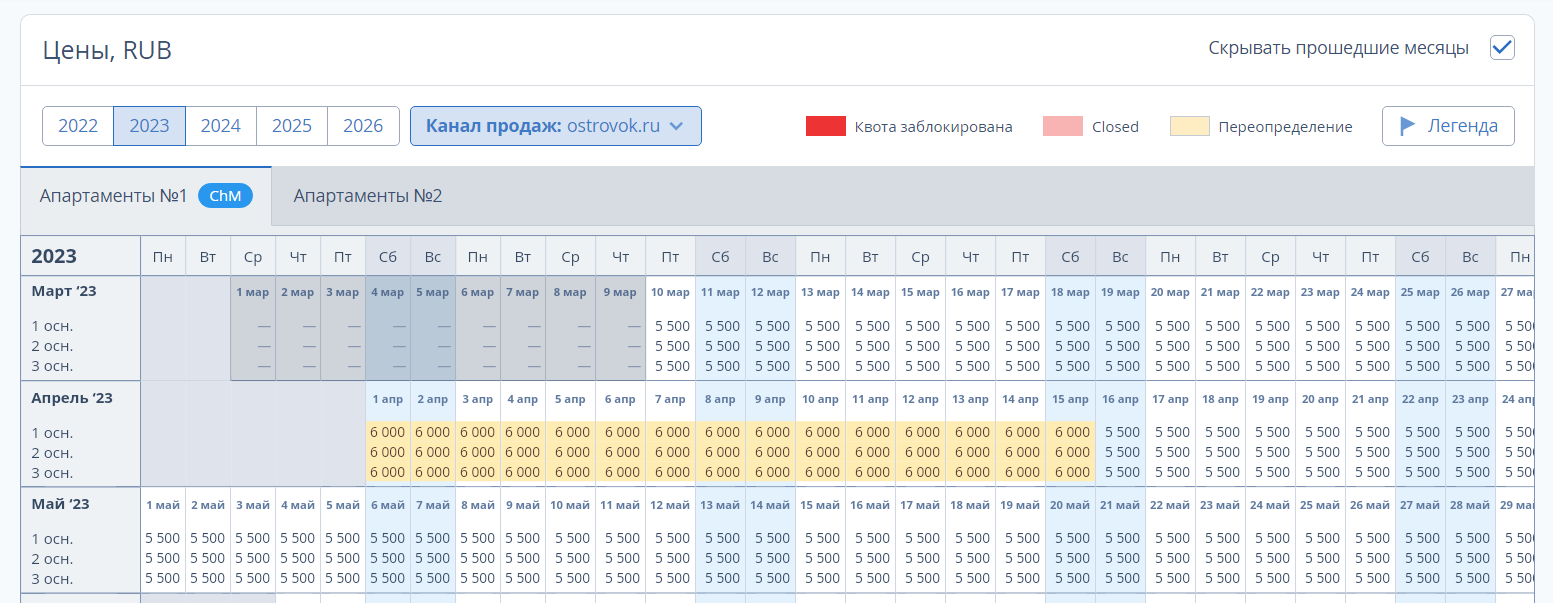The width and height of the screenshot is (1553, 603).
Task: Click the 18 мар date cell
Action: pos(1071,292)
